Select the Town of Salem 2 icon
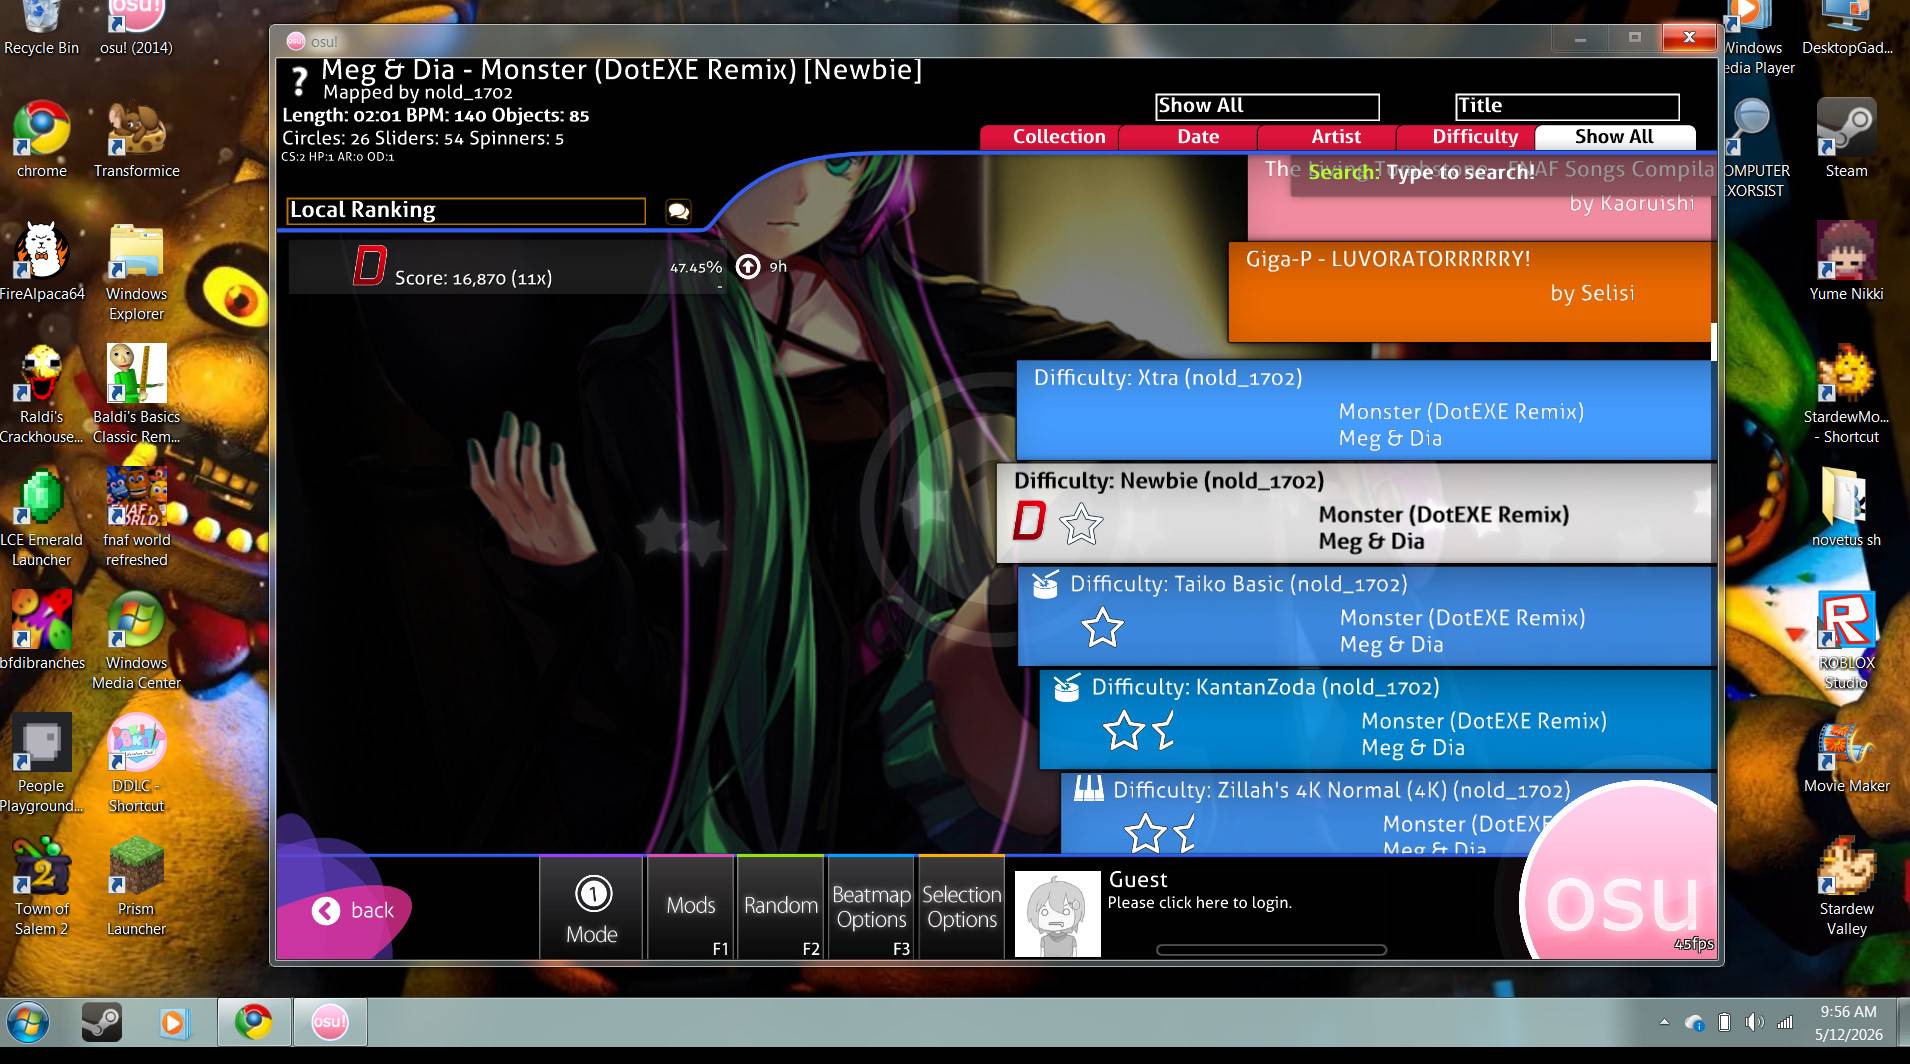 click(41, 887)
